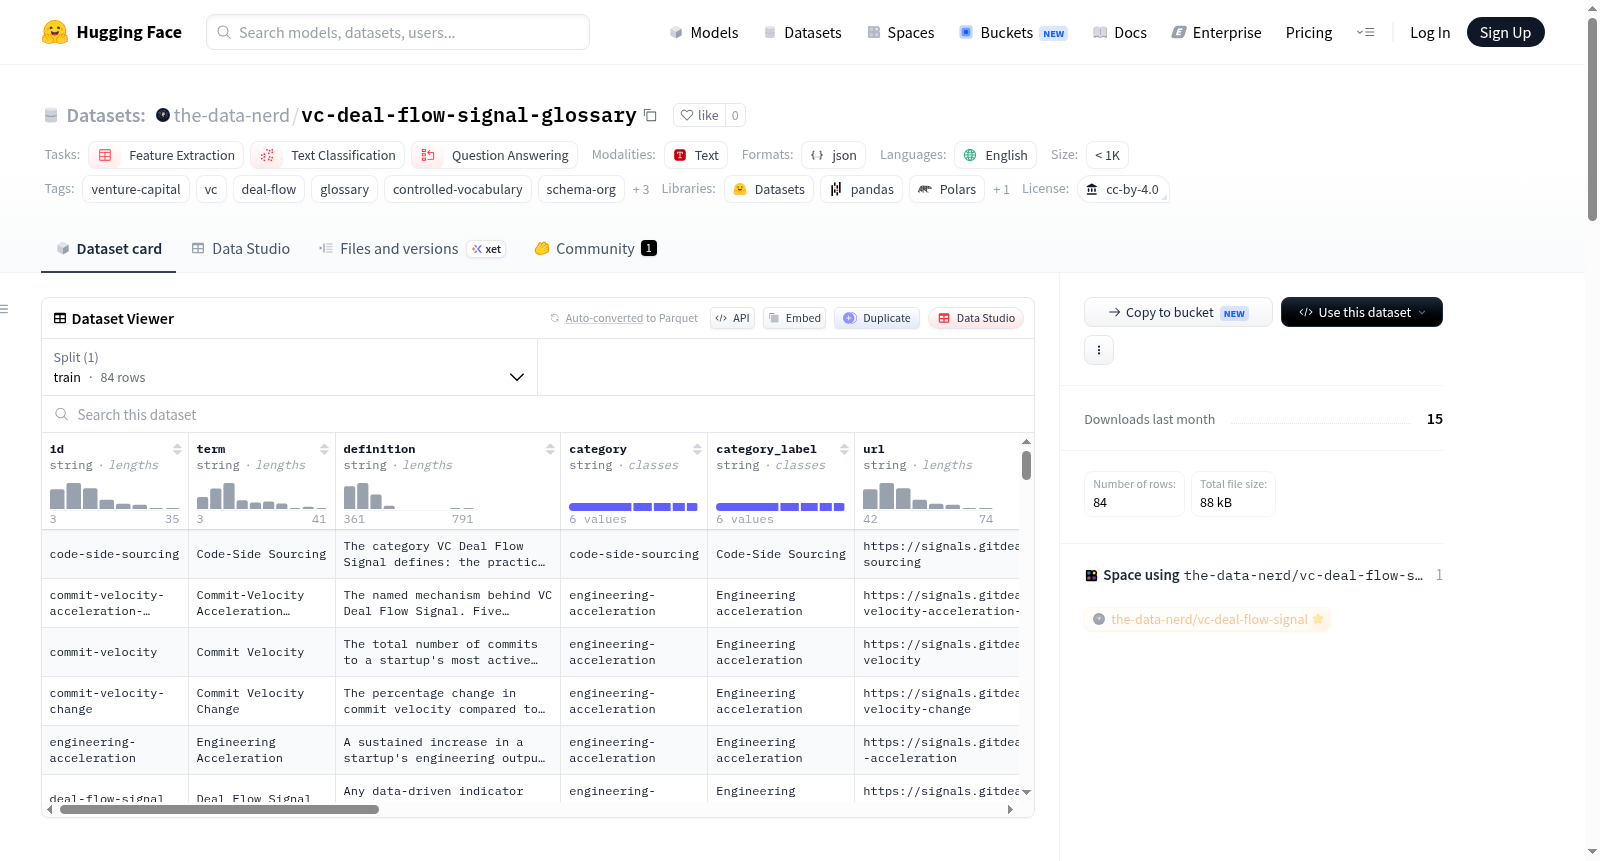The width and height of the screenshot is (1600, 861).
Task: Go to Datasets in top navigation
Action: [802, 32]
